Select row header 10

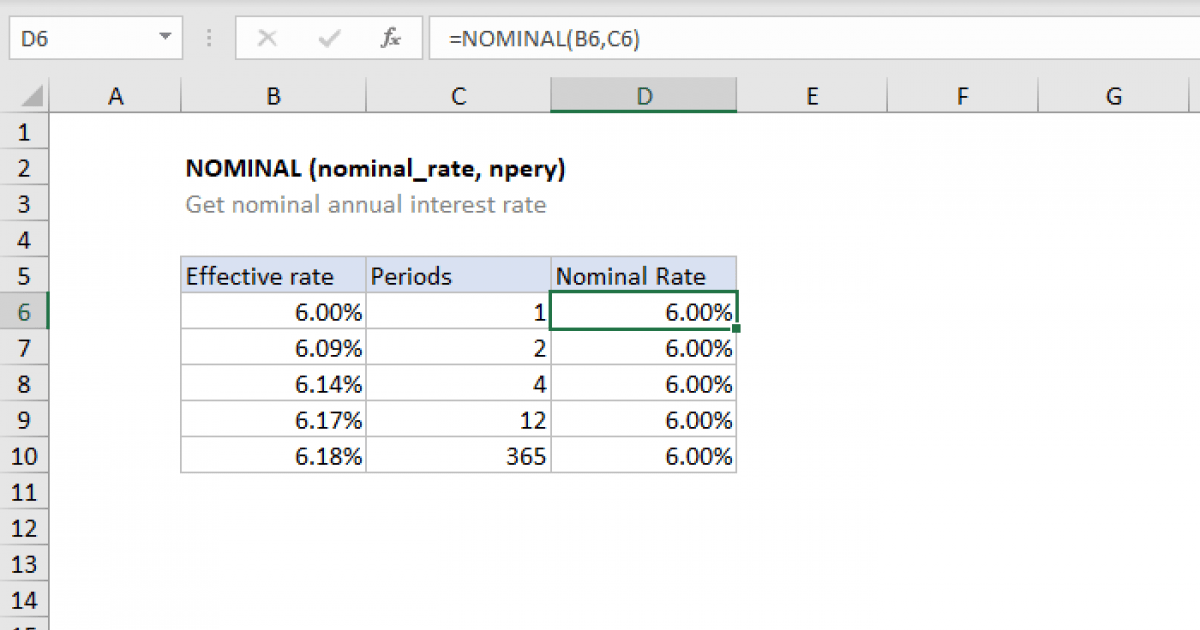25,456
